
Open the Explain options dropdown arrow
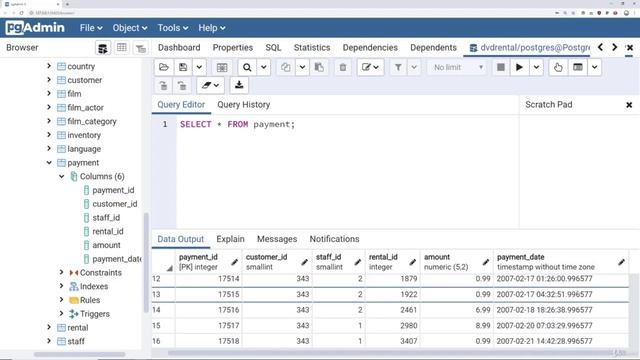click(x=595, y=67)
